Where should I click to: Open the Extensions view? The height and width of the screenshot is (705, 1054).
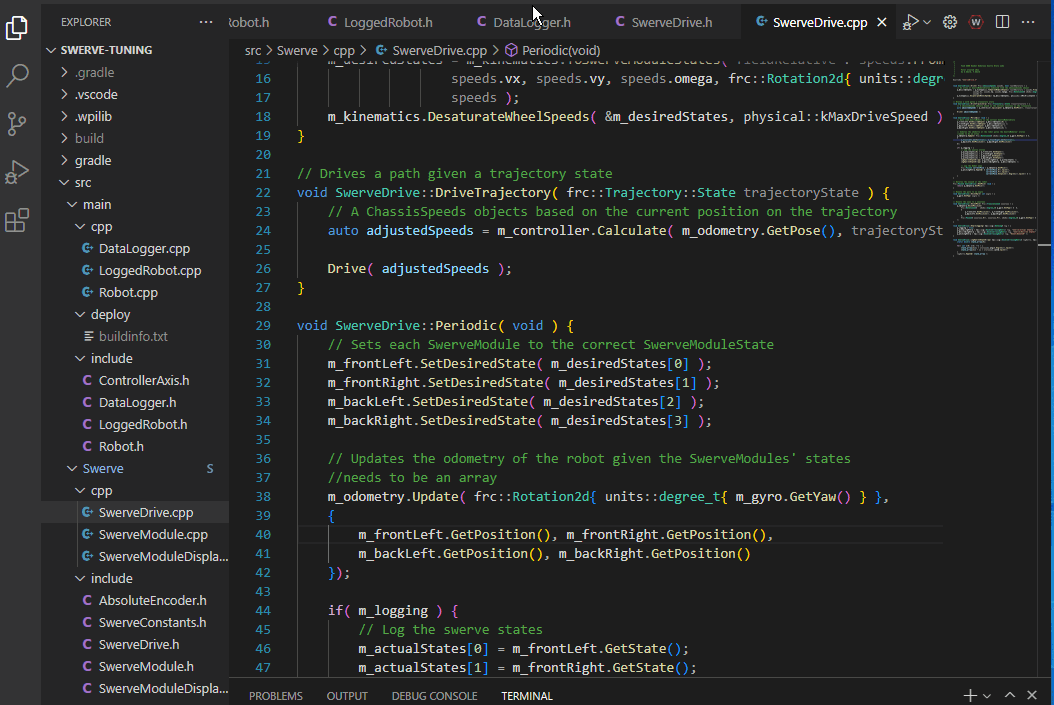pyautogui.click(x=18, y=220)
